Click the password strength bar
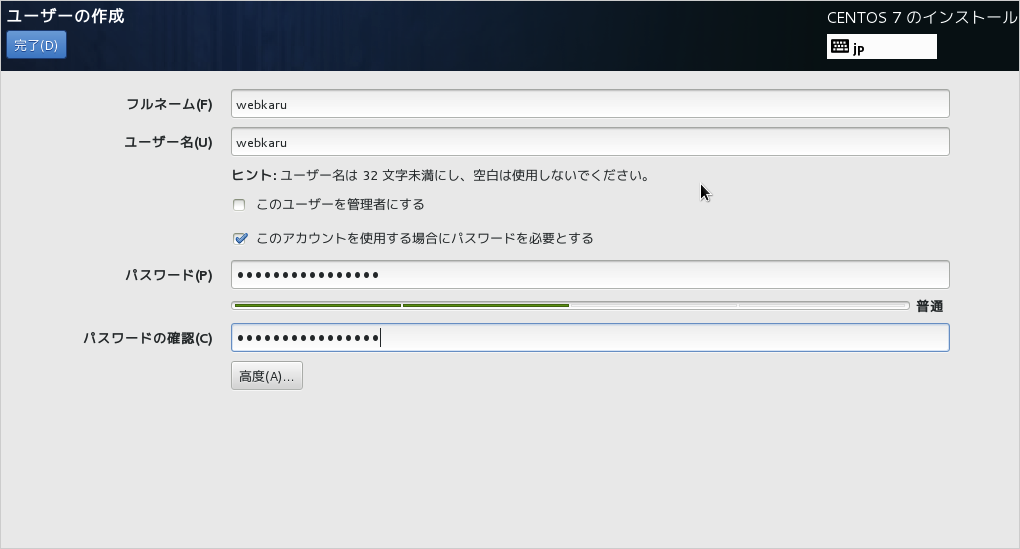The image size is (1020, 549). (x=570, y=306)
